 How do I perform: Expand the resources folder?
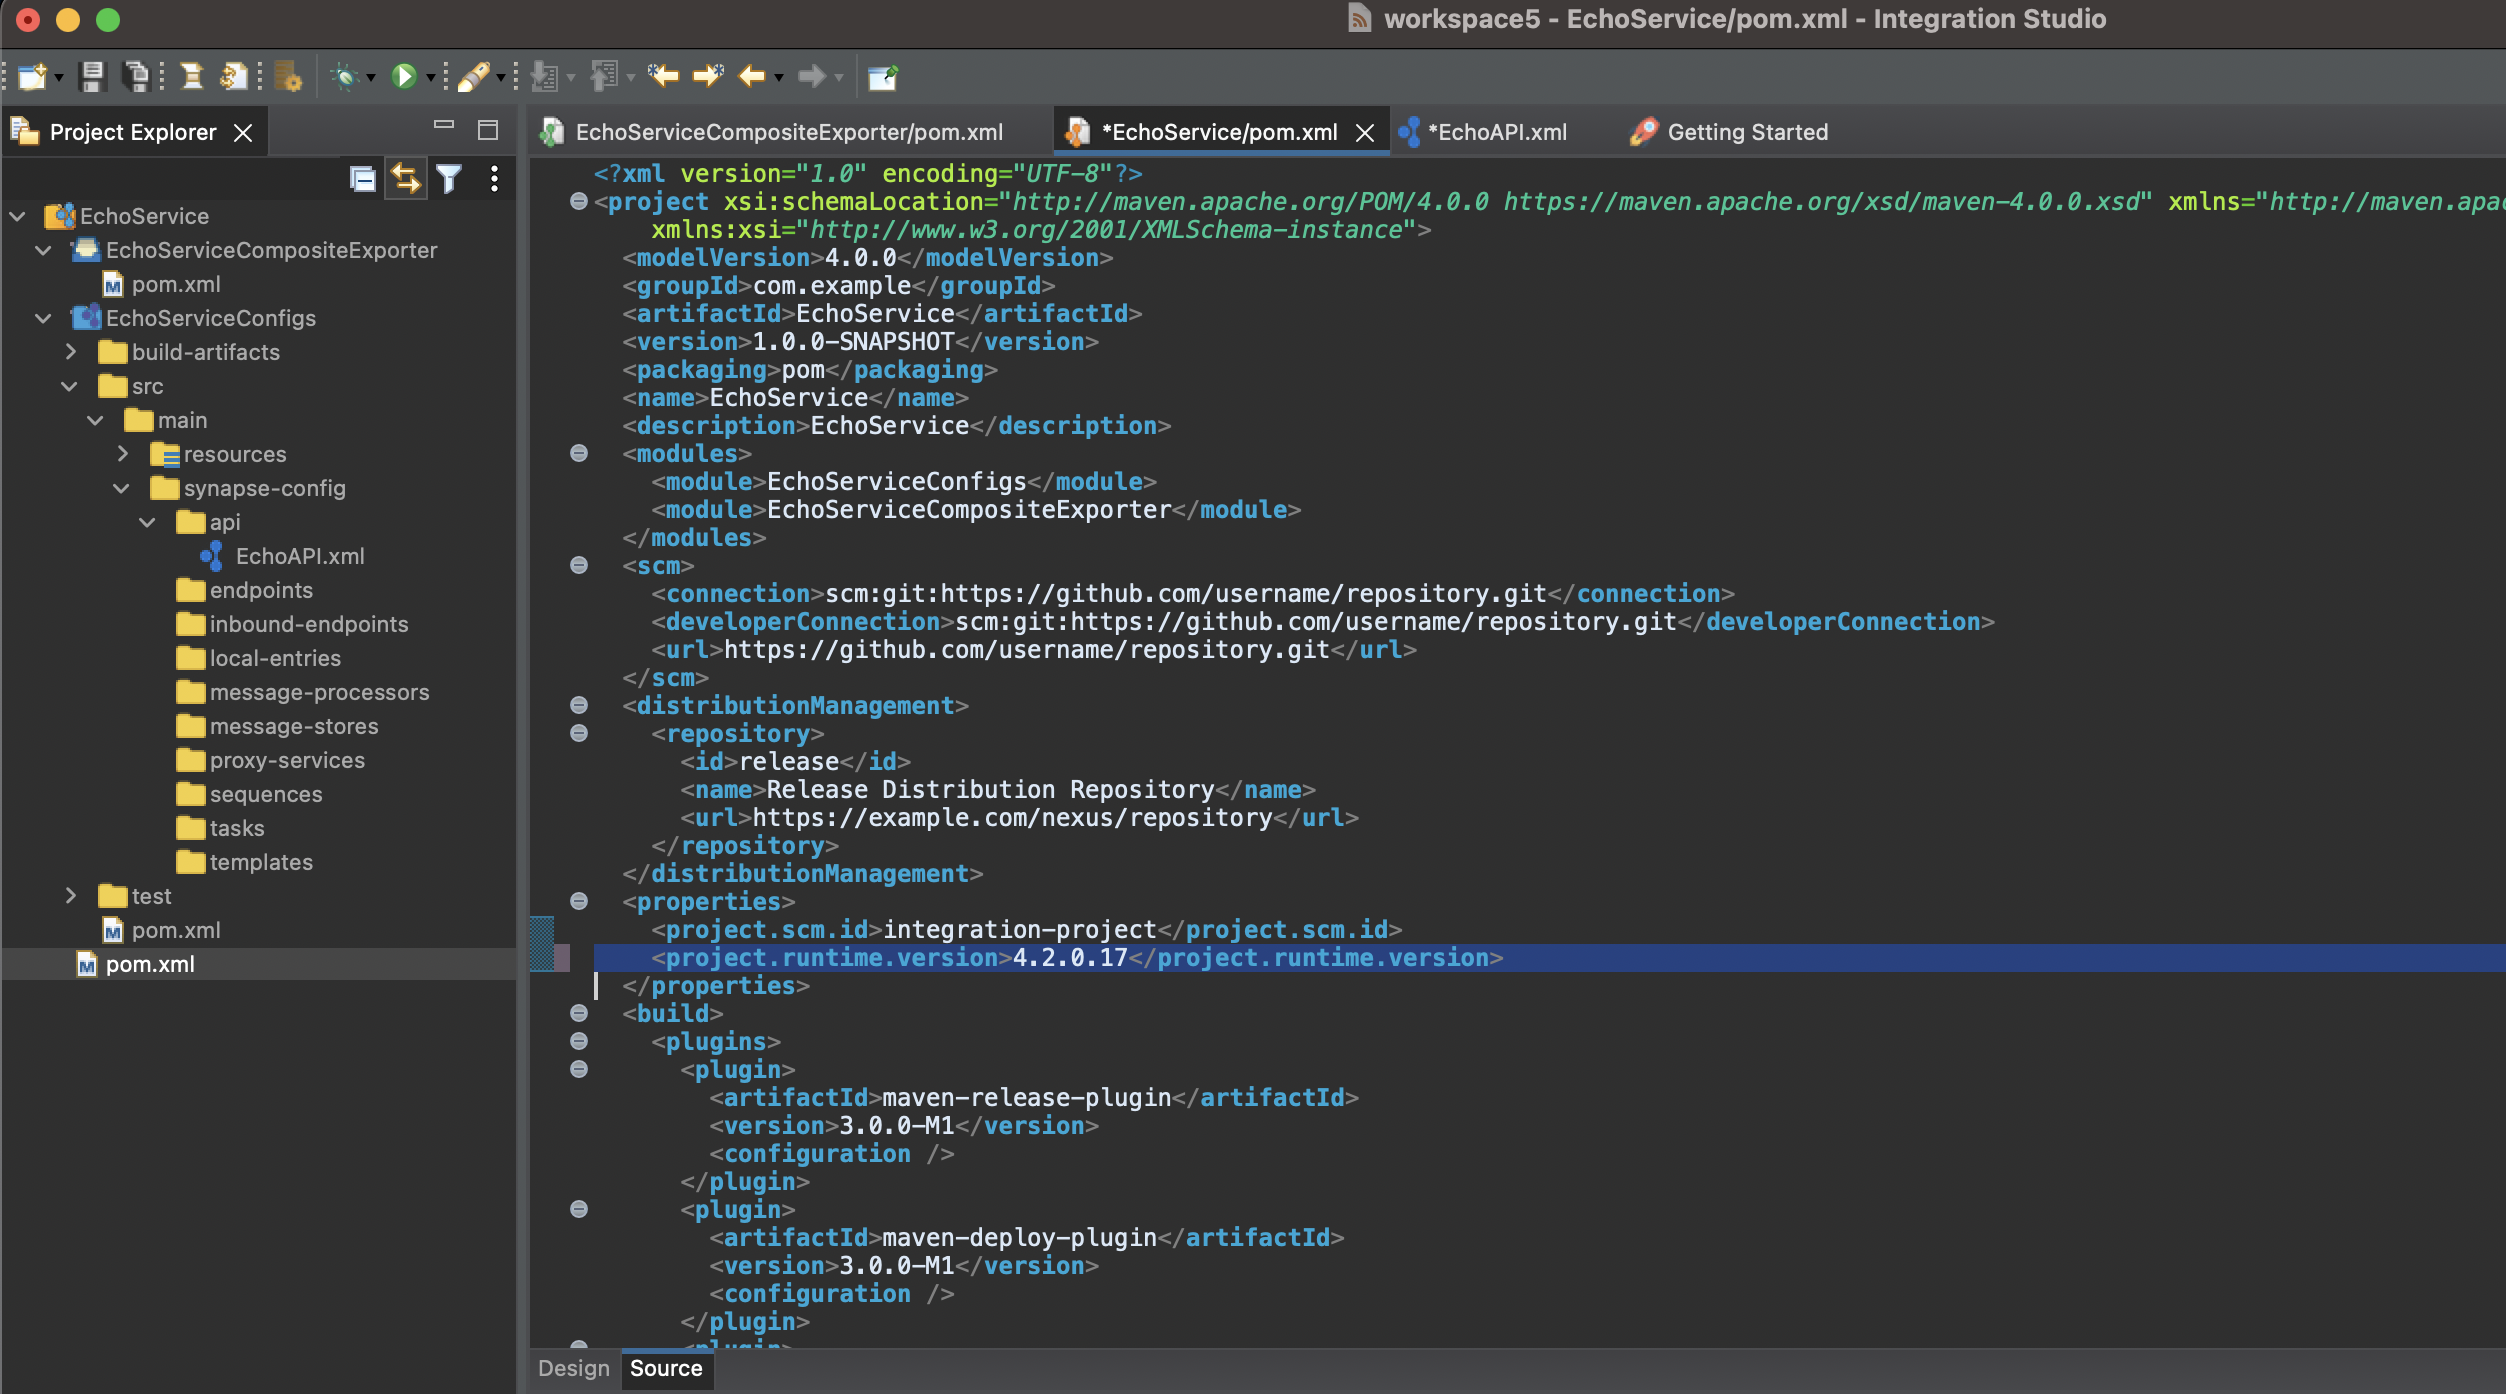coord(122,454)
